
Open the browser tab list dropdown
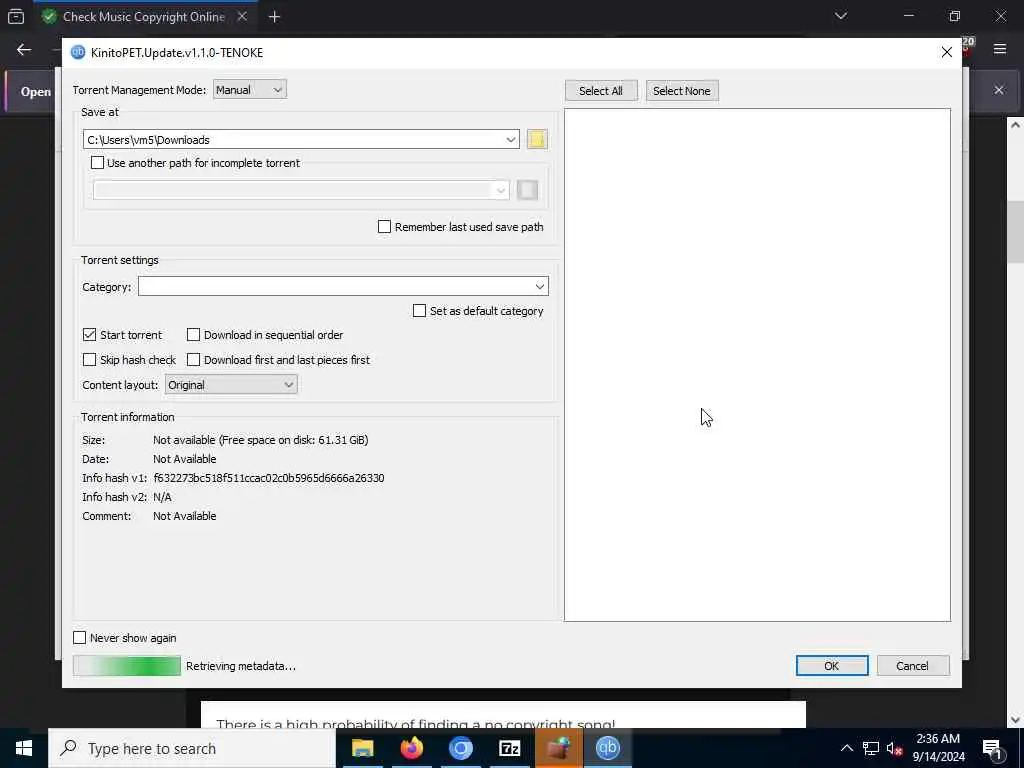pos(840,16)
